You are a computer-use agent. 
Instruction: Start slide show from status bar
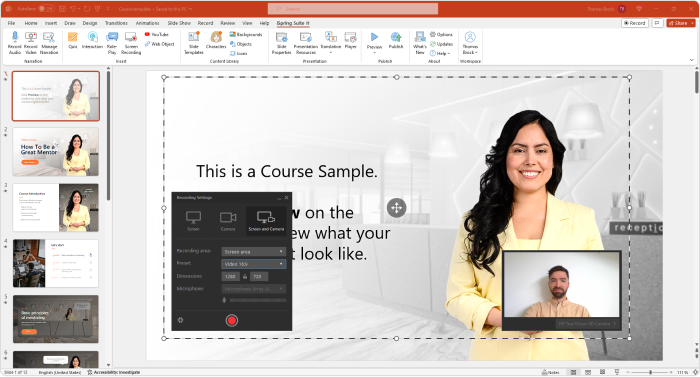point(617,372)
